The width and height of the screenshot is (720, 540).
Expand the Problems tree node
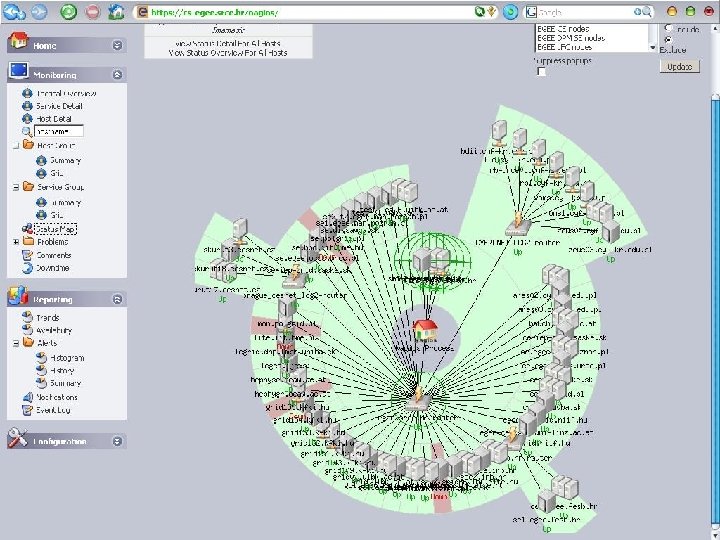[16, 242]
